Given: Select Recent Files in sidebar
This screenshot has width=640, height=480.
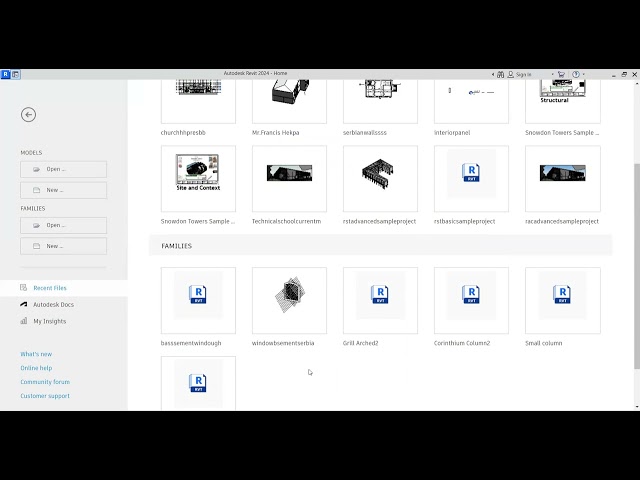Looking at the screenshot, I should point(64,288).
